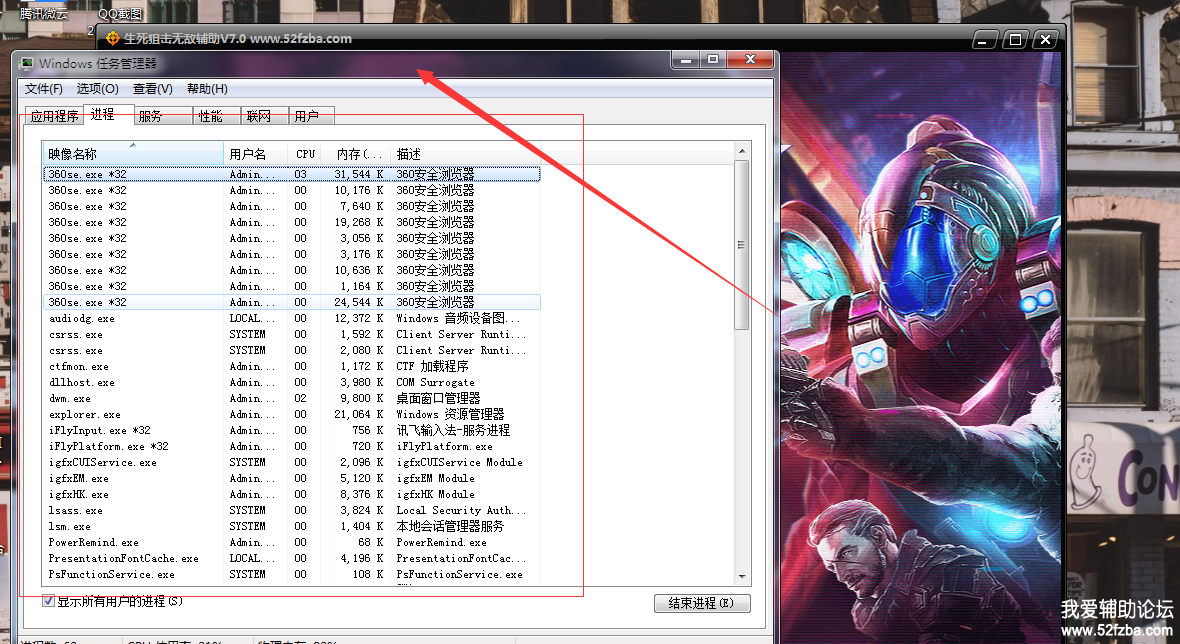Select 360se.exe process using 24,544 K
The height and width of the screenshot is (644, 1180).
click(292, 302)
